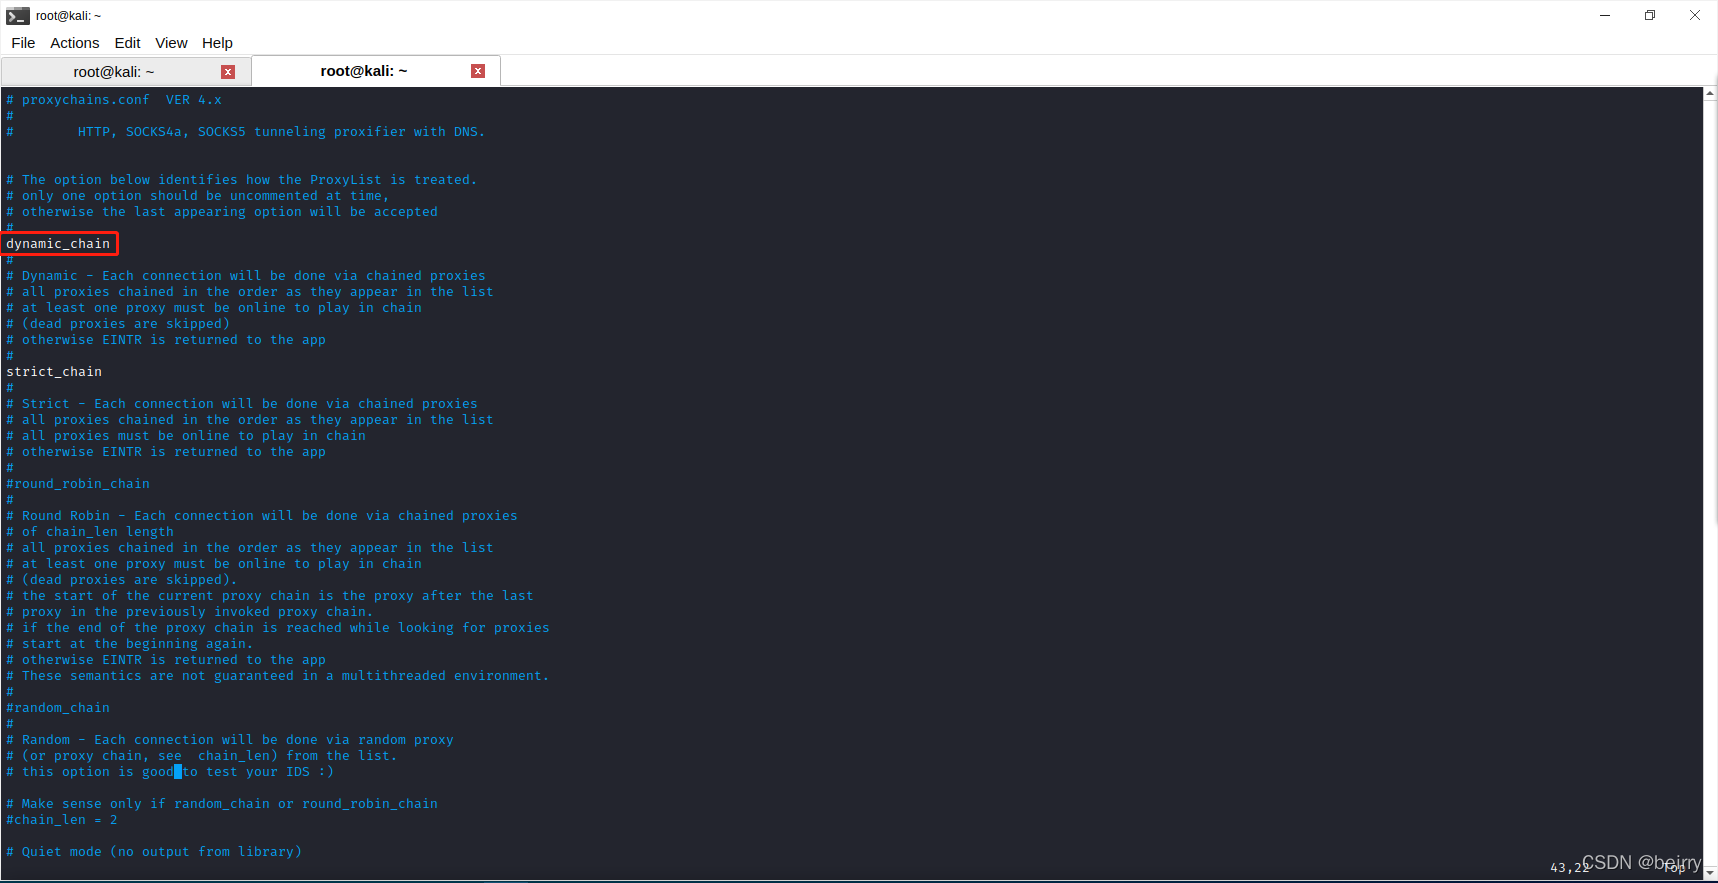Viewport: 1718px width, 883px height.
Task: Close the first root@kali tab
Action: tap(228, 72)
